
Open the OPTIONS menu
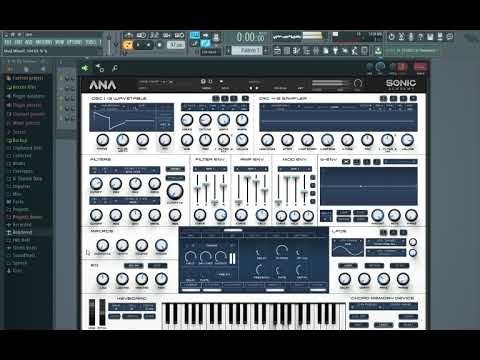point(74,42)
